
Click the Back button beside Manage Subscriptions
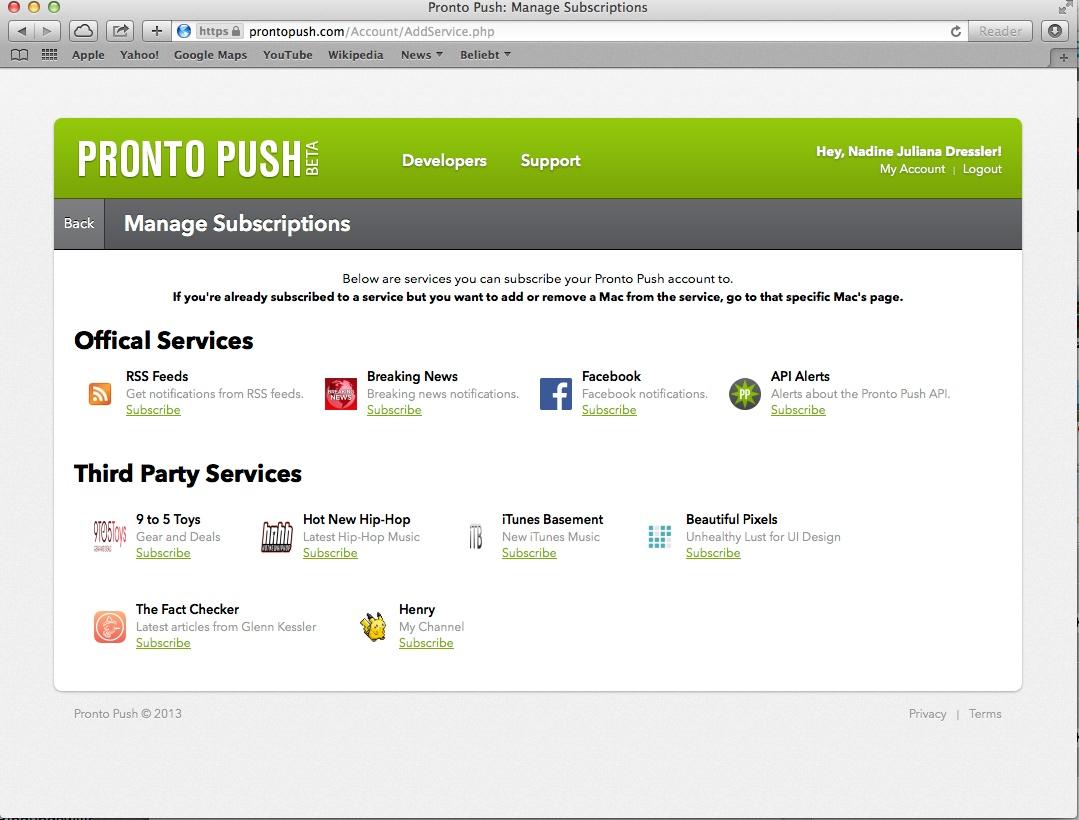tap(79, 224)
